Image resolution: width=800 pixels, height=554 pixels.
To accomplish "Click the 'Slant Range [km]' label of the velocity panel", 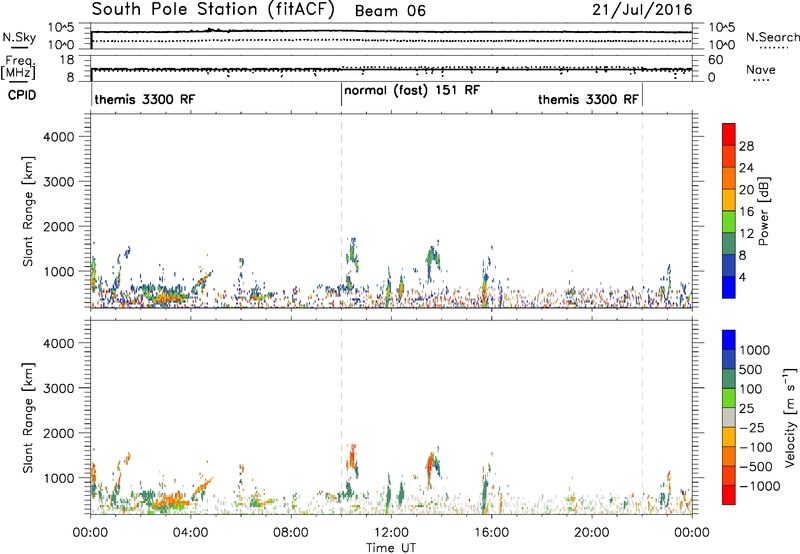I will [29, 417].
